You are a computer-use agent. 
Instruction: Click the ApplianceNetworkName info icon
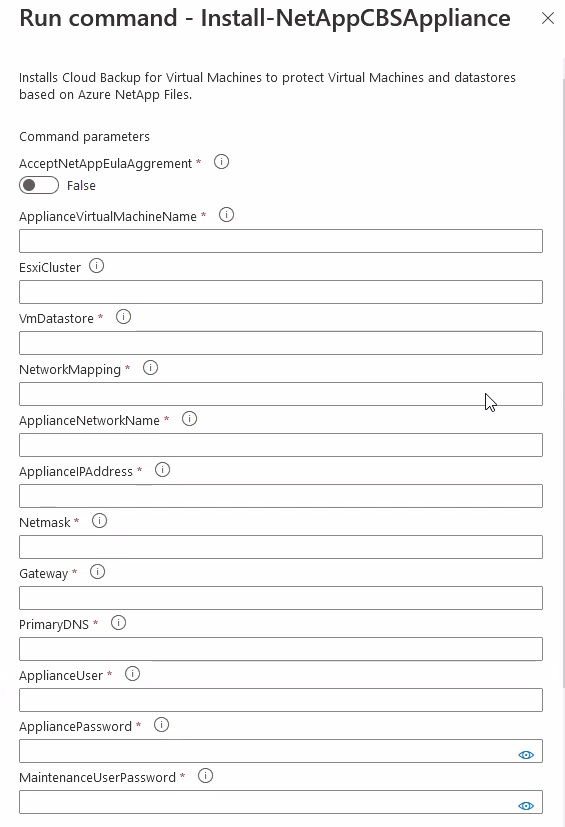click(189, 419)
